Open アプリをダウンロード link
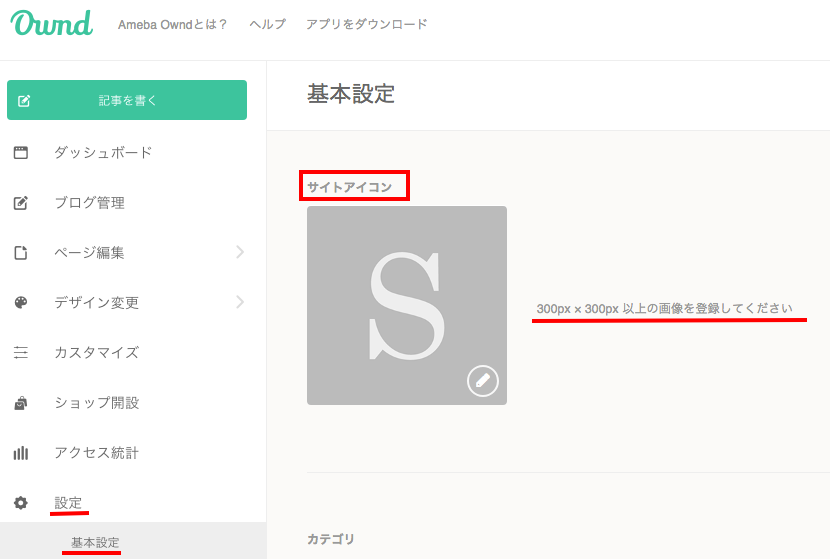The image size is (830, 559). (366, 24)
